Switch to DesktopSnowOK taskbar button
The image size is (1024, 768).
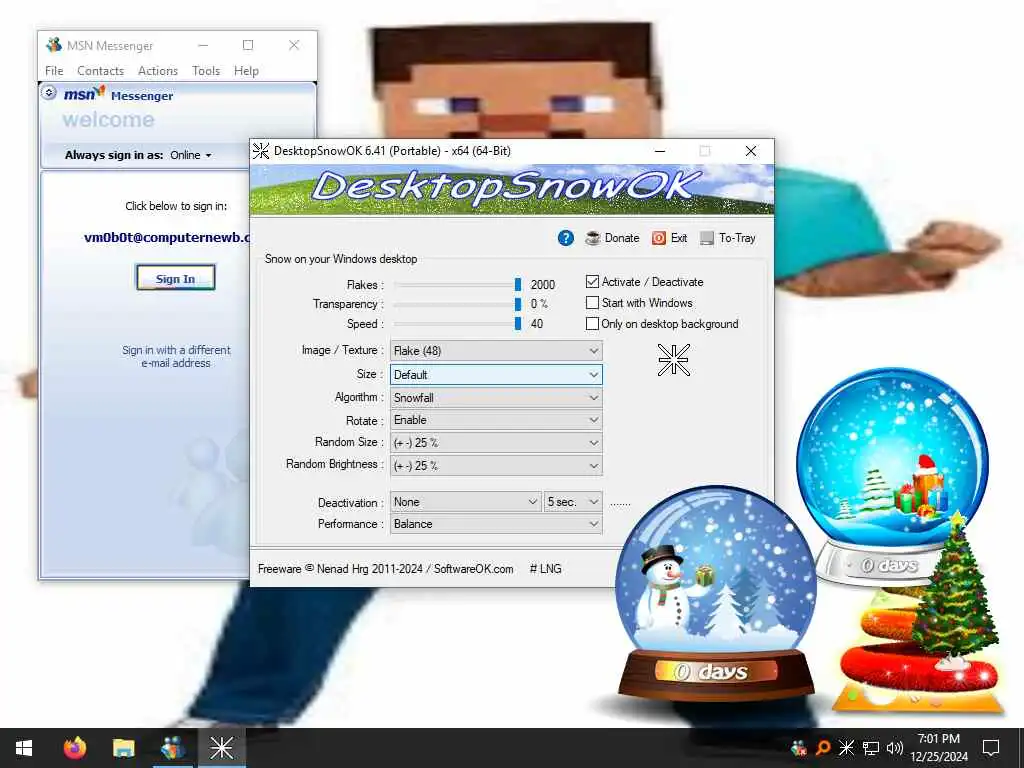(221, 748)
